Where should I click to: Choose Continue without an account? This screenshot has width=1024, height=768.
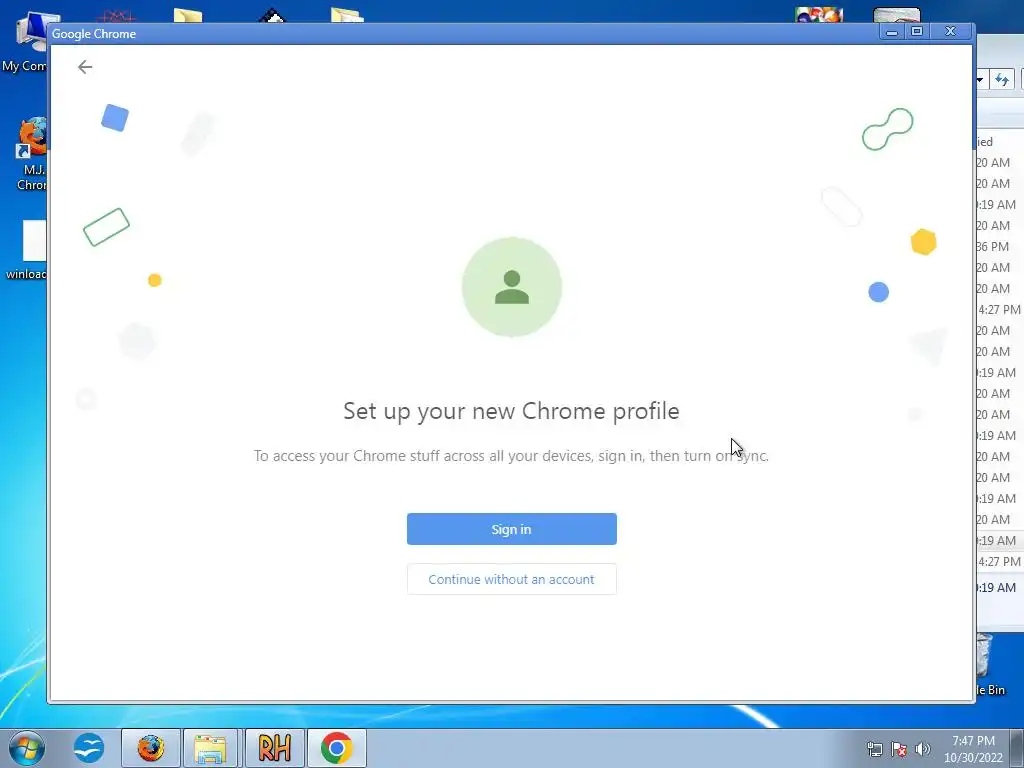pos(511,579)
